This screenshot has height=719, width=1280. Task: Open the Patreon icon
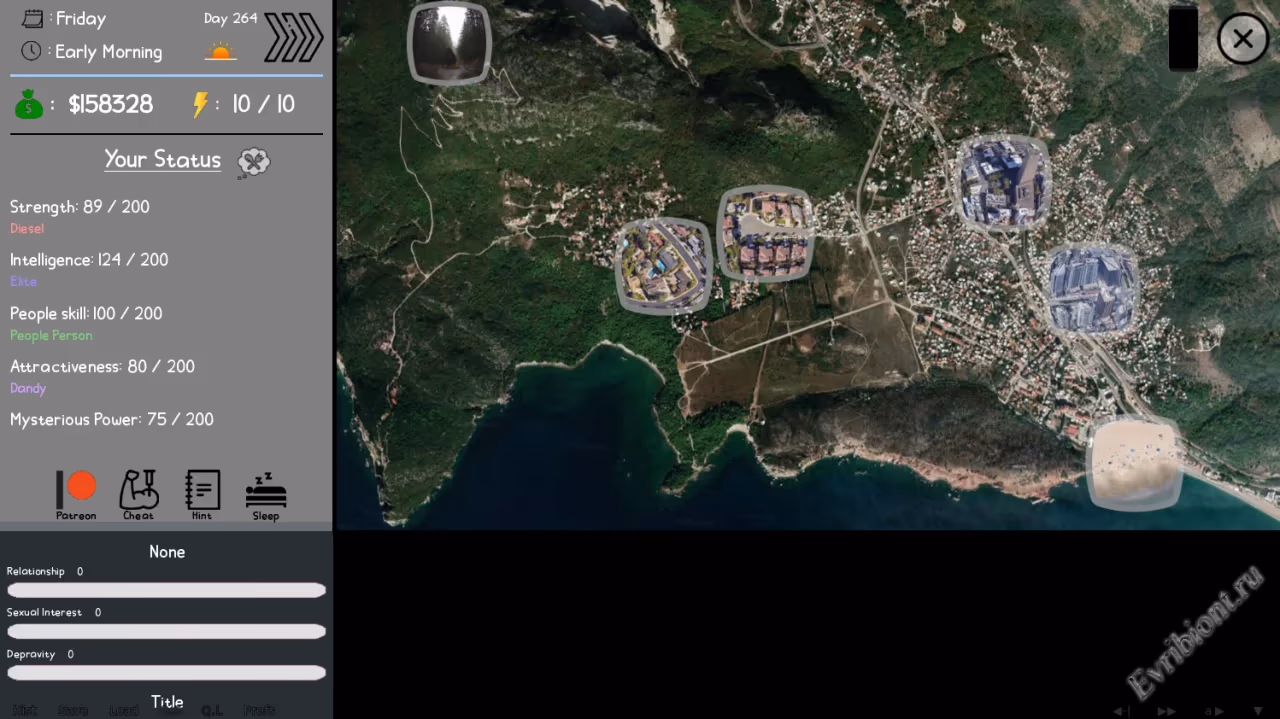(76, 494)
